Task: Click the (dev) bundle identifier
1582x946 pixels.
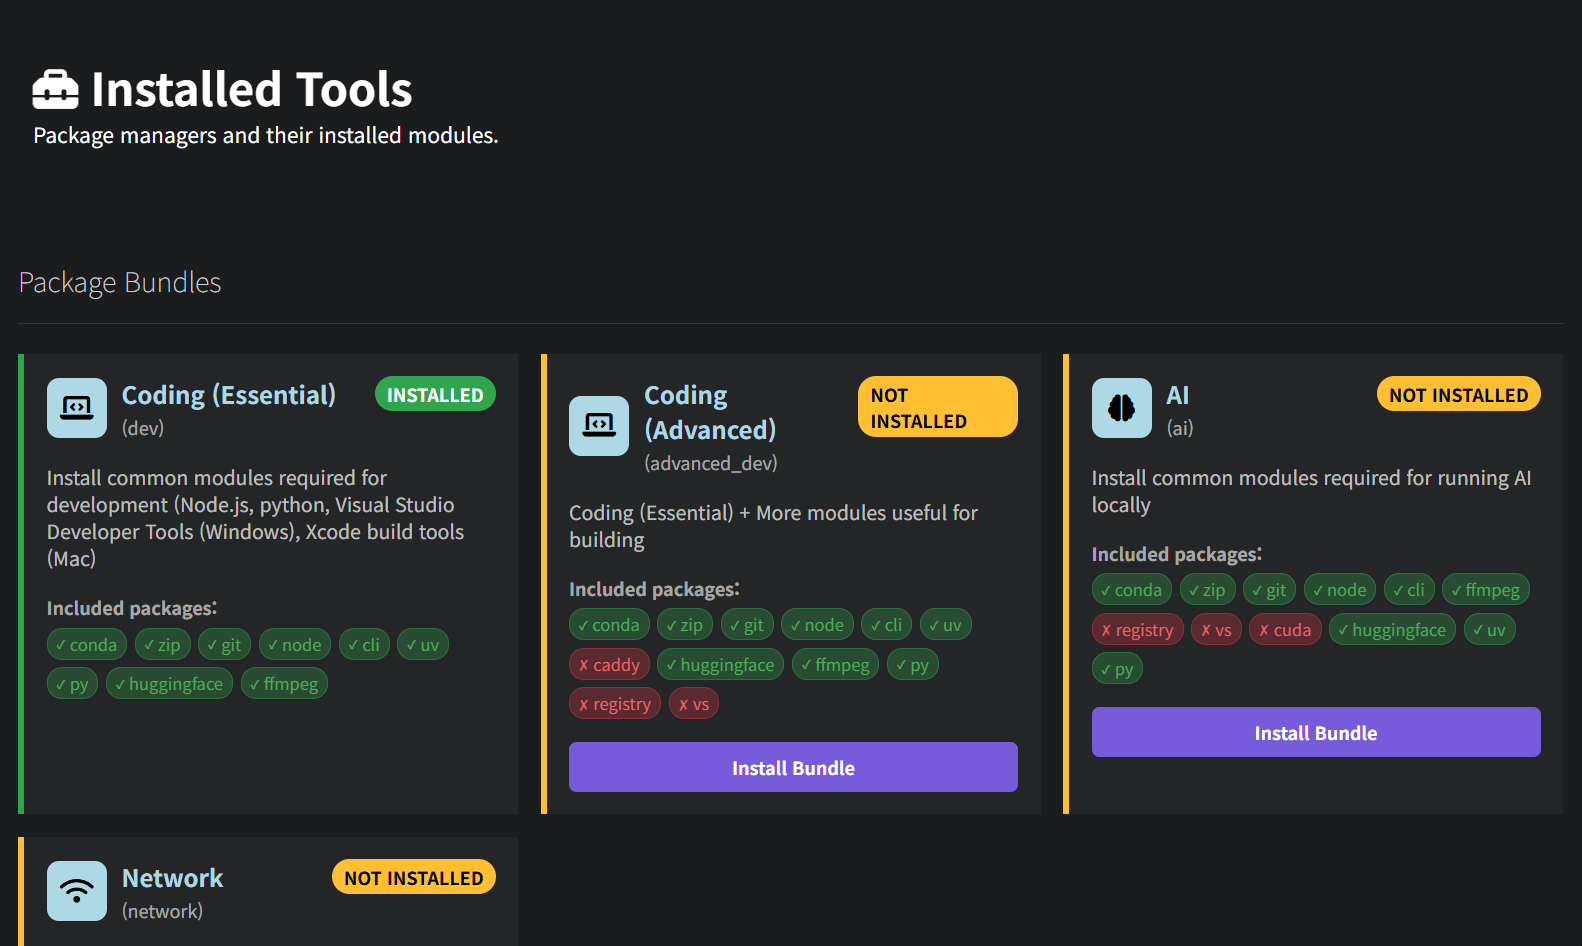Action: [143, 428]
